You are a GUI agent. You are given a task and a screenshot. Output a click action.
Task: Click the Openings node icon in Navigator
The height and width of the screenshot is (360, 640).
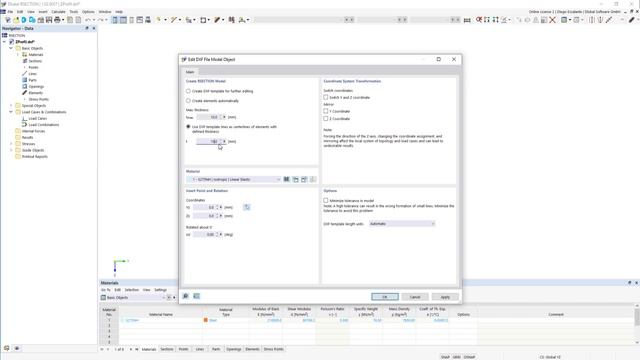point(24,87)
